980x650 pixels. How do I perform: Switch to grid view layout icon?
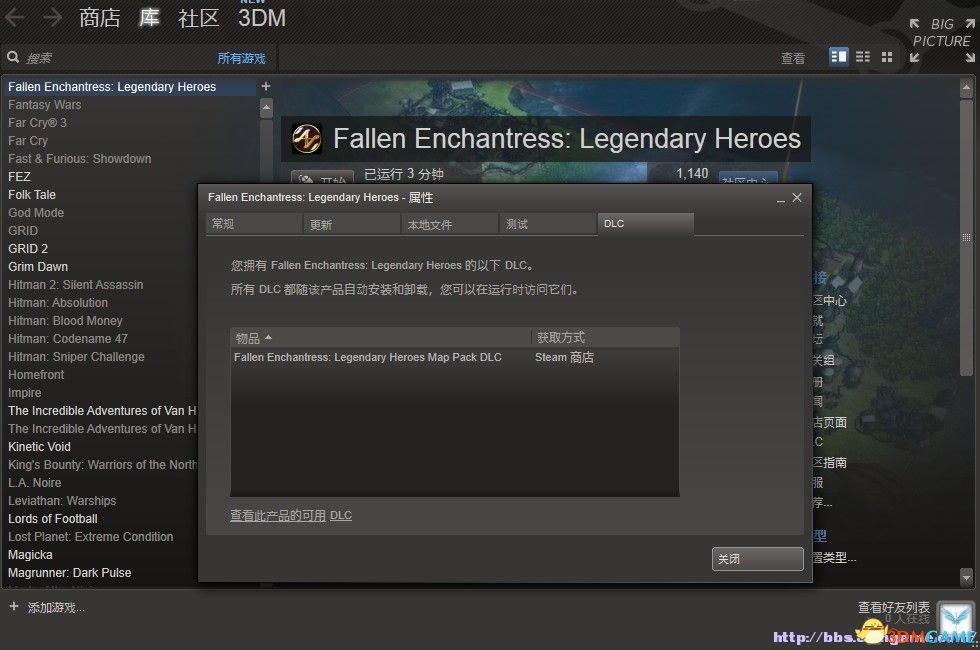(886, 57)
